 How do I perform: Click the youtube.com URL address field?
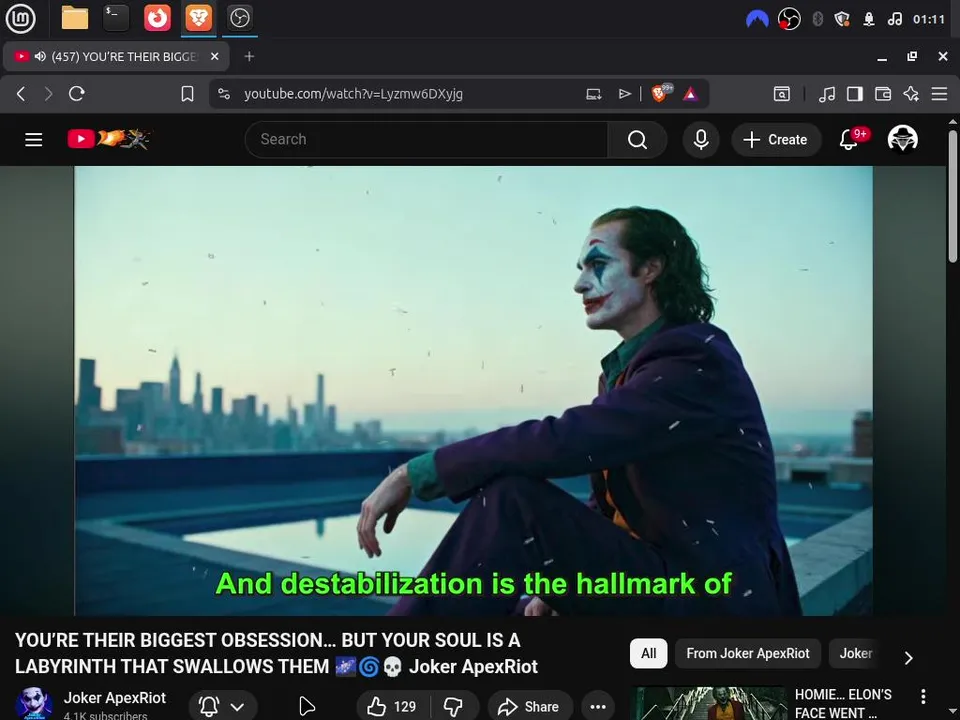click(353, 94)
